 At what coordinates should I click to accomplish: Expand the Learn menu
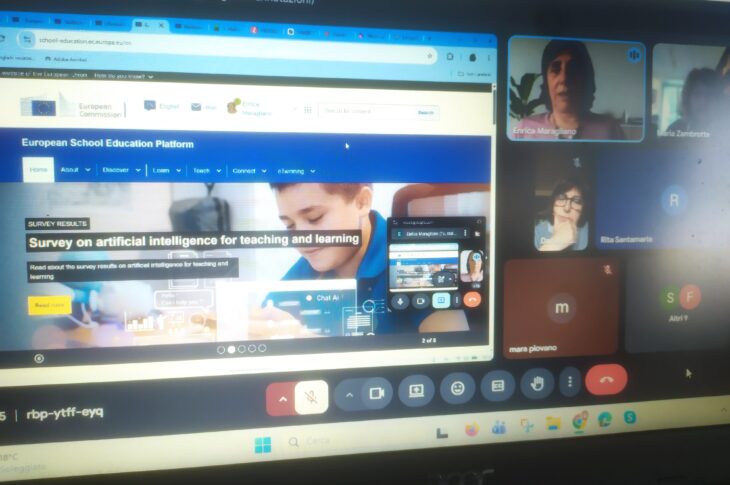click(167, 171)
